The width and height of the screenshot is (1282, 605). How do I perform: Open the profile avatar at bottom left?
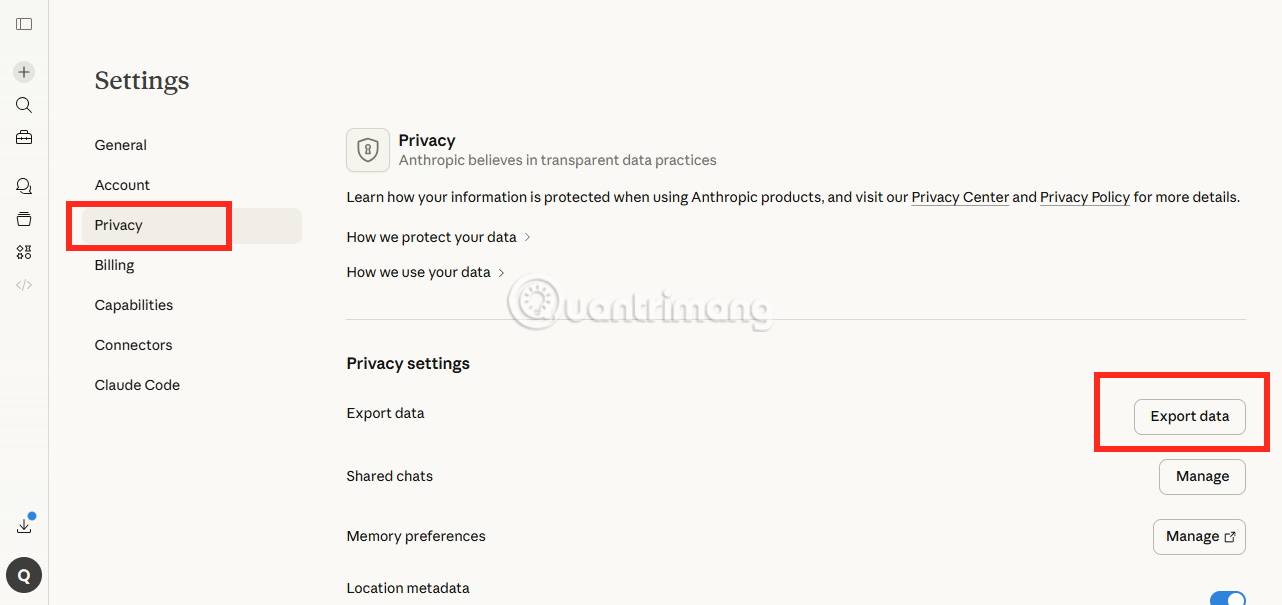pyautogui.click(x=24, y=575)
